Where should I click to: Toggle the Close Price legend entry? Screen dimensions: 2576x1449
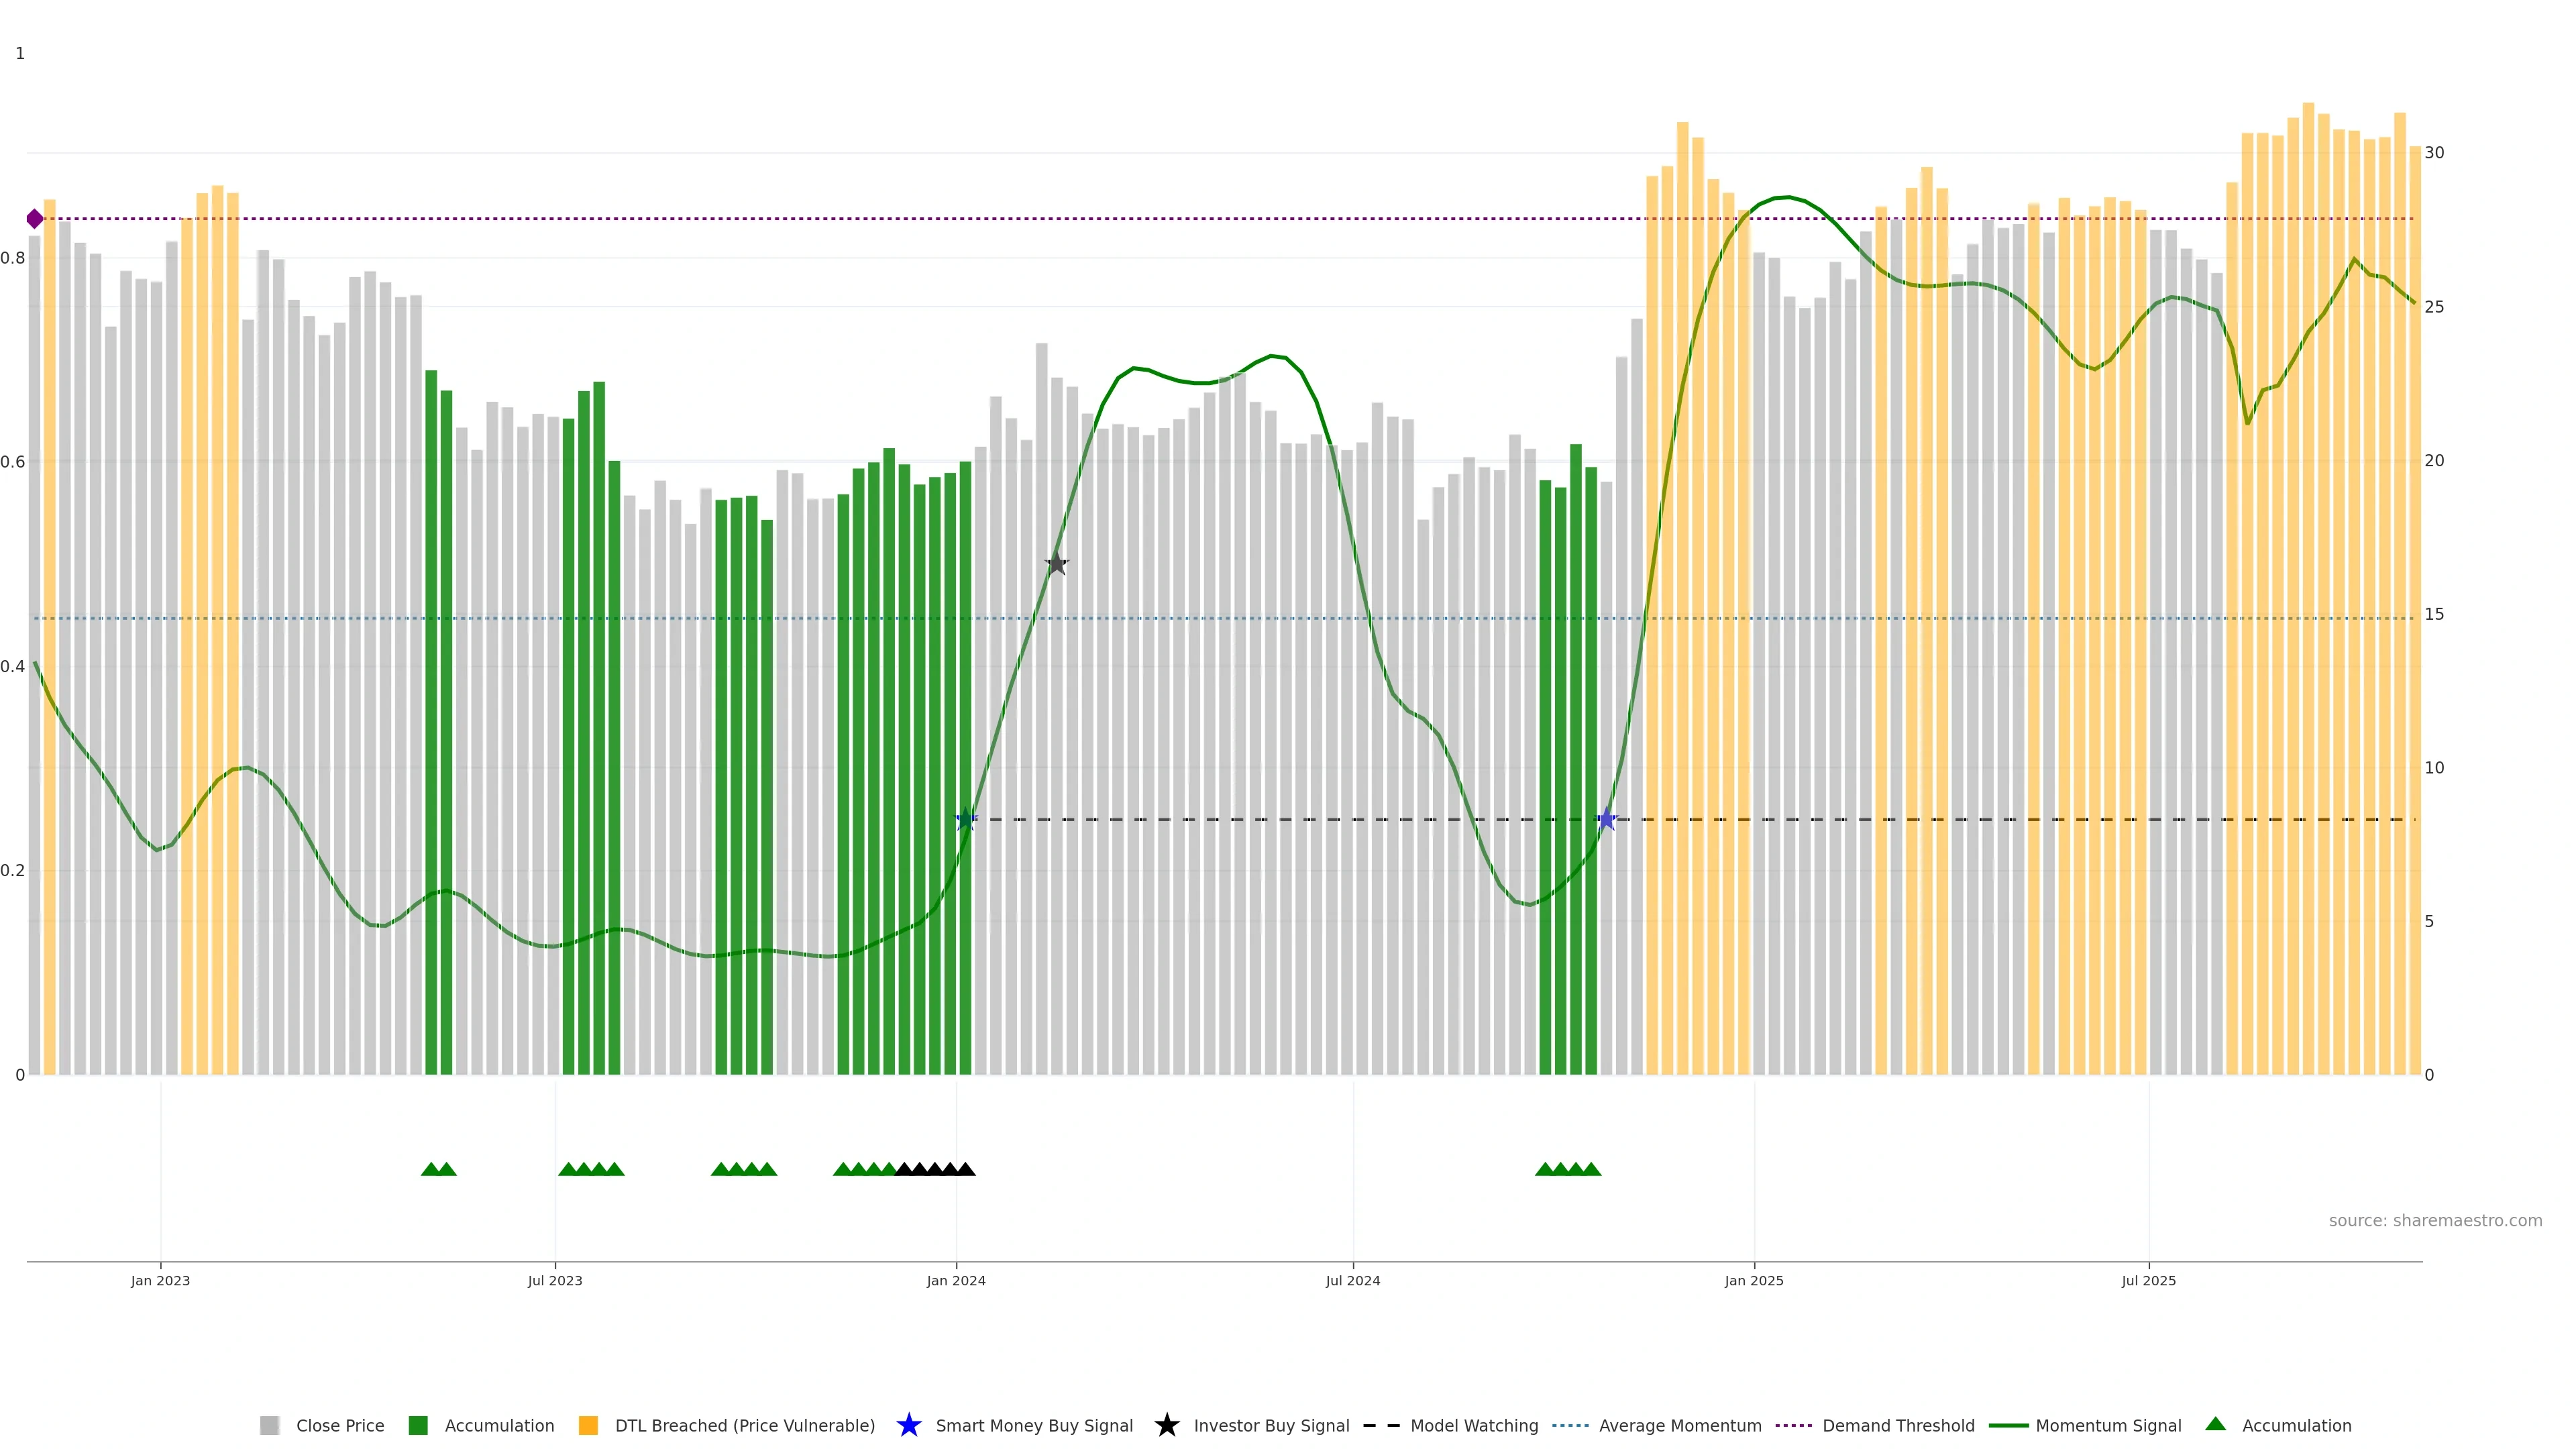(x=339, y=1426)
